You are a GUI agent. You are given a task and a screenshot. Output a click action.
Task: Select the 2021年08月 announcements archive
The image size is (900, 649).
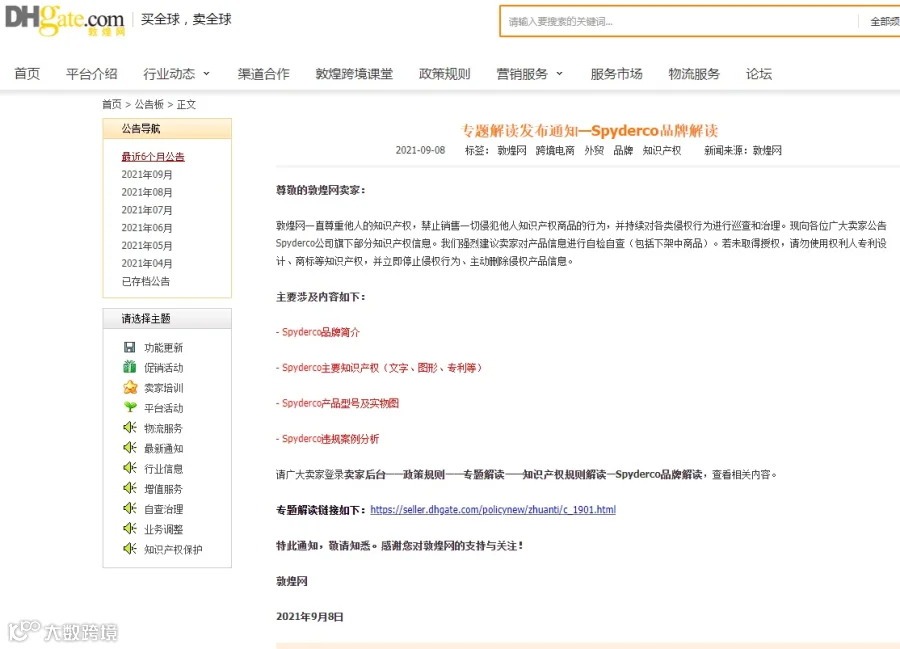[x=147, y=192]
